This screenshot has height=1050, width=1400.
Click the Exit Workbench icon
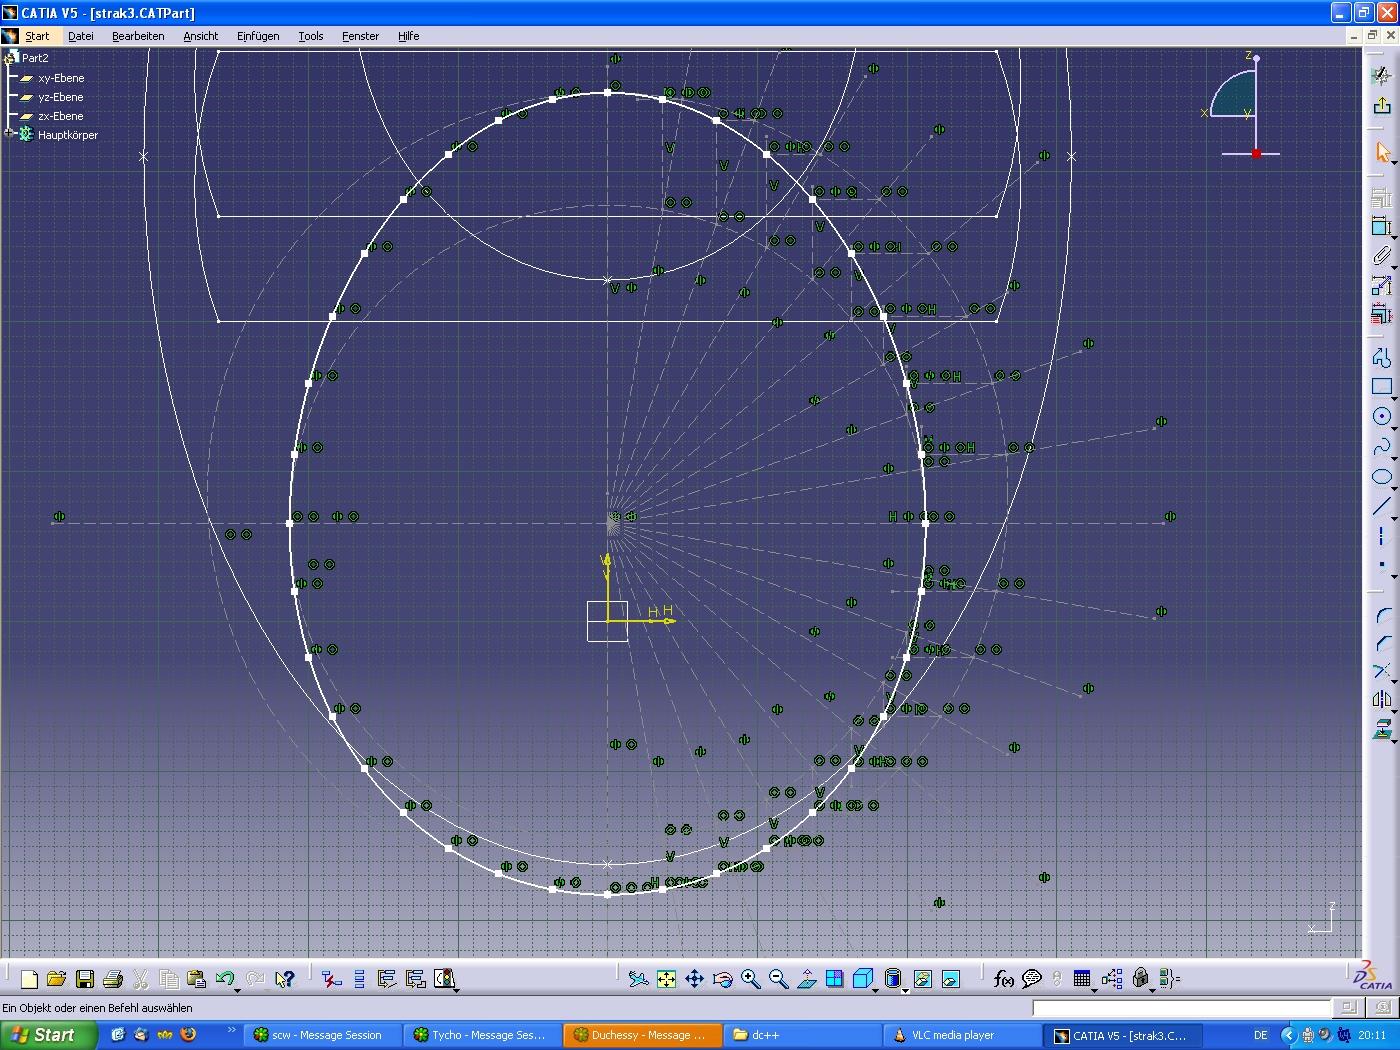click(1382, 105)
